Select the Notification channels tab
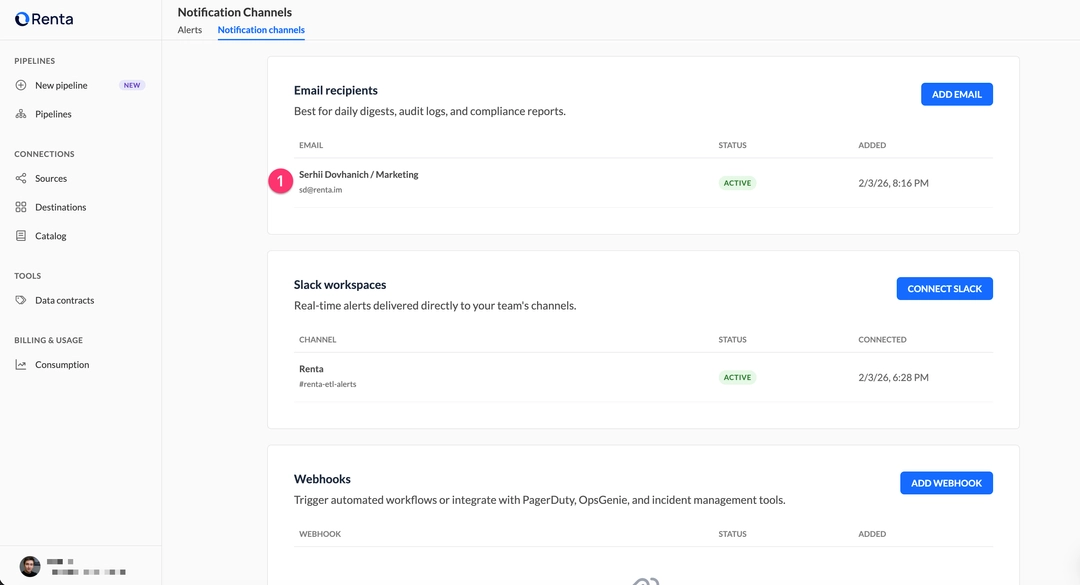 [x=261, y=30]
